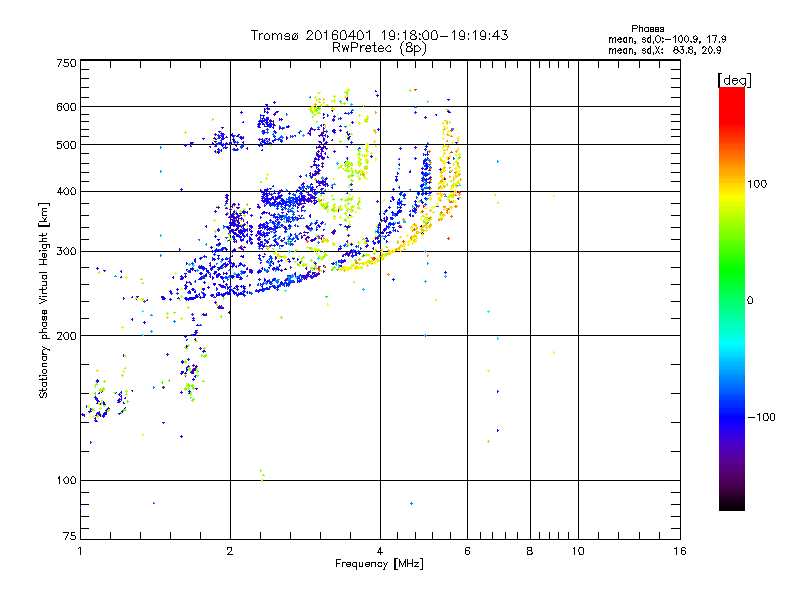The height and width of the screenshot is (600, 800).
Task: Click the 'mean, sd,X: 83.8, 20.9' statistics line
Action: [664, 51]
